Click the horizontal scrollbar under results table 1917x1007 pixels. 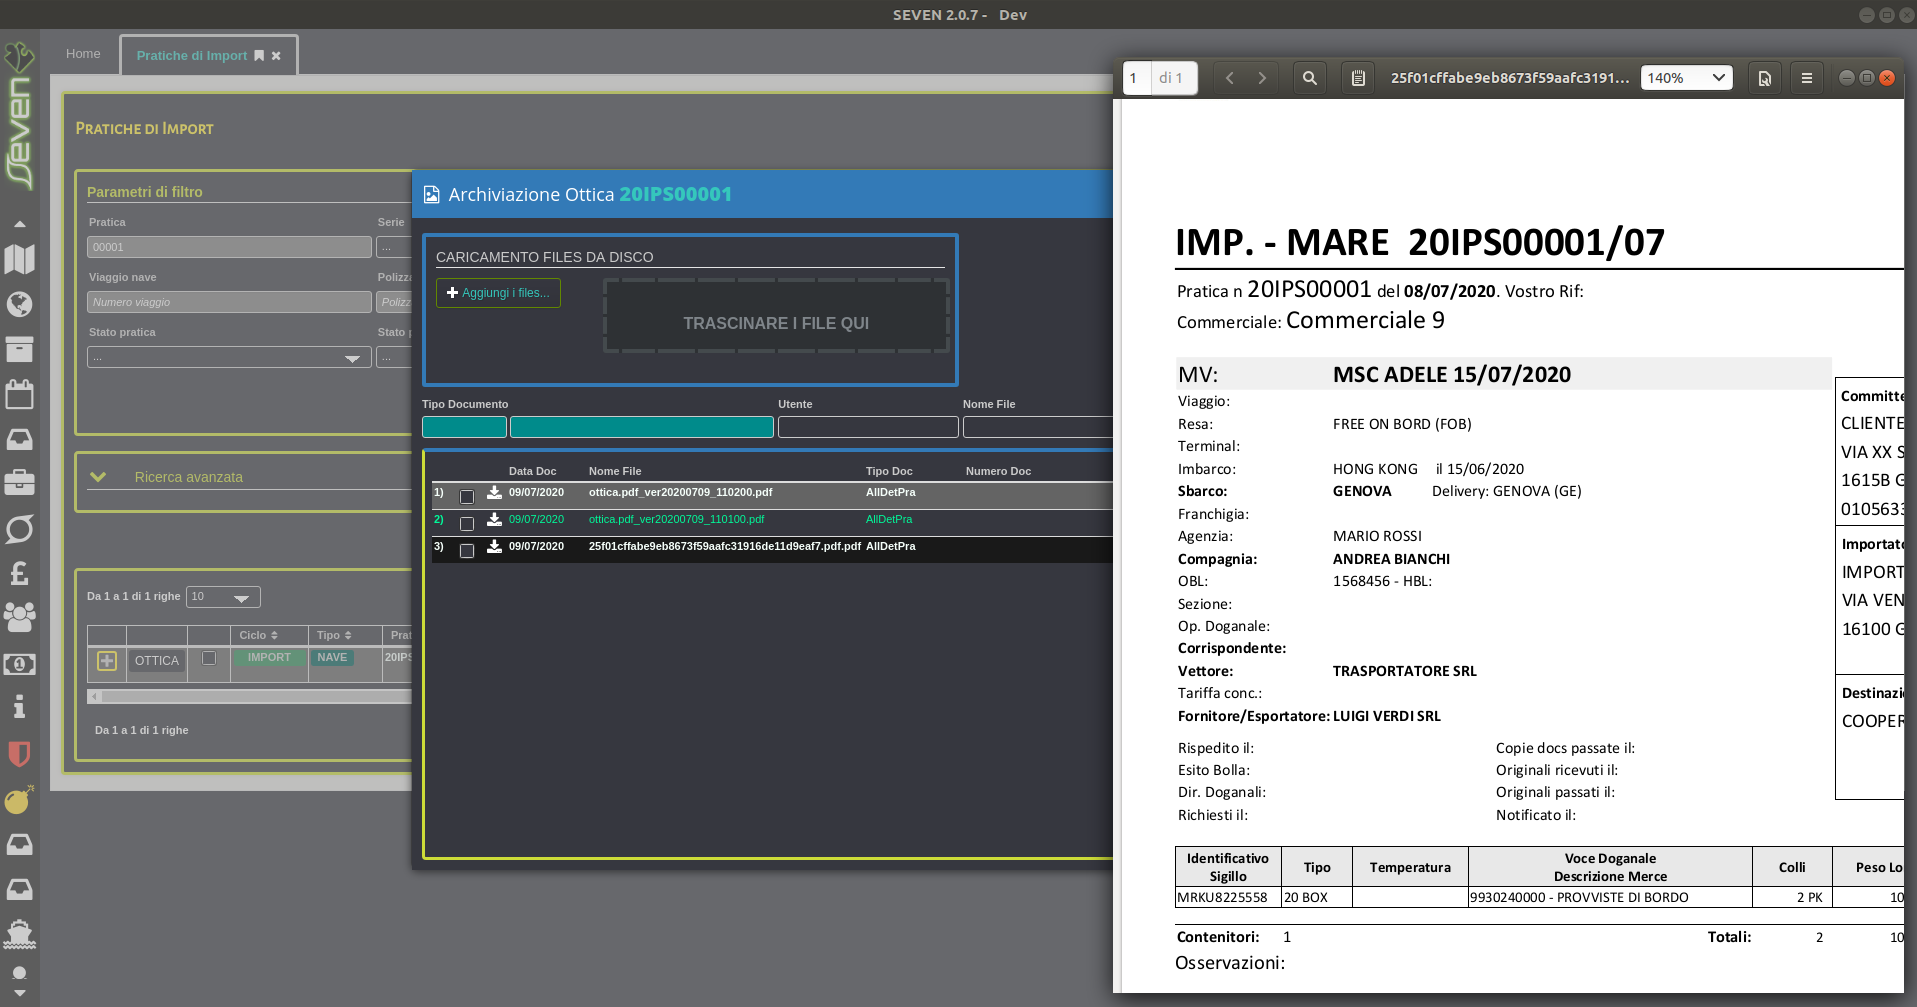coord(250,697)
